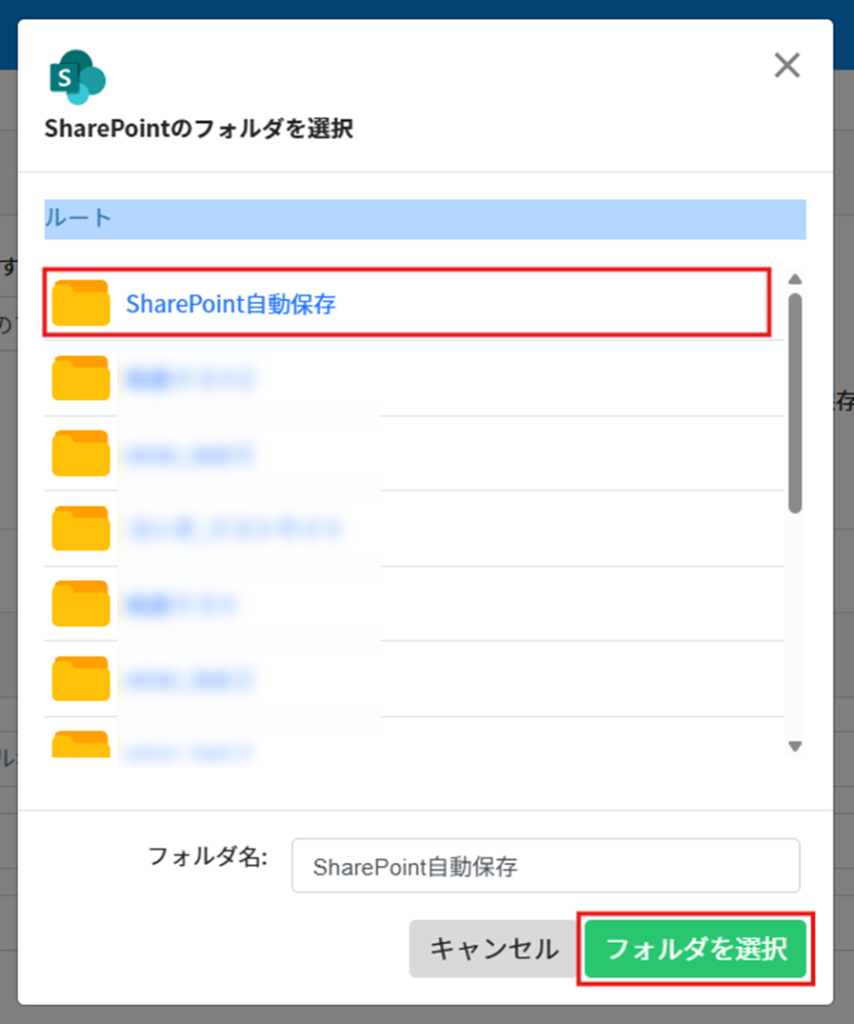
Task: Click the キャンセル button
Action: pos(494,949)
